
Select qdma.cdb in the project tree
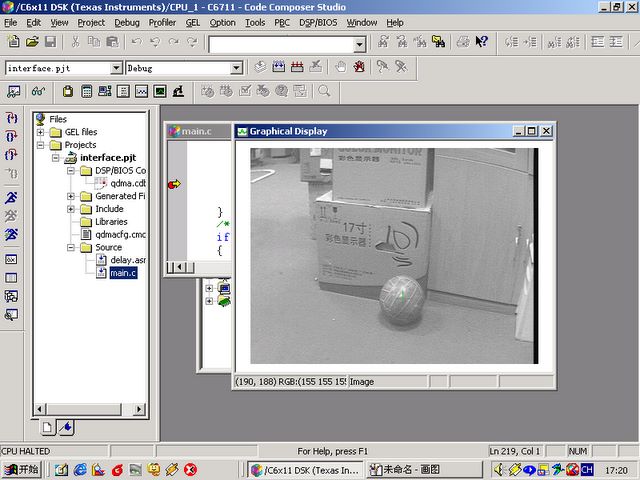128,183
